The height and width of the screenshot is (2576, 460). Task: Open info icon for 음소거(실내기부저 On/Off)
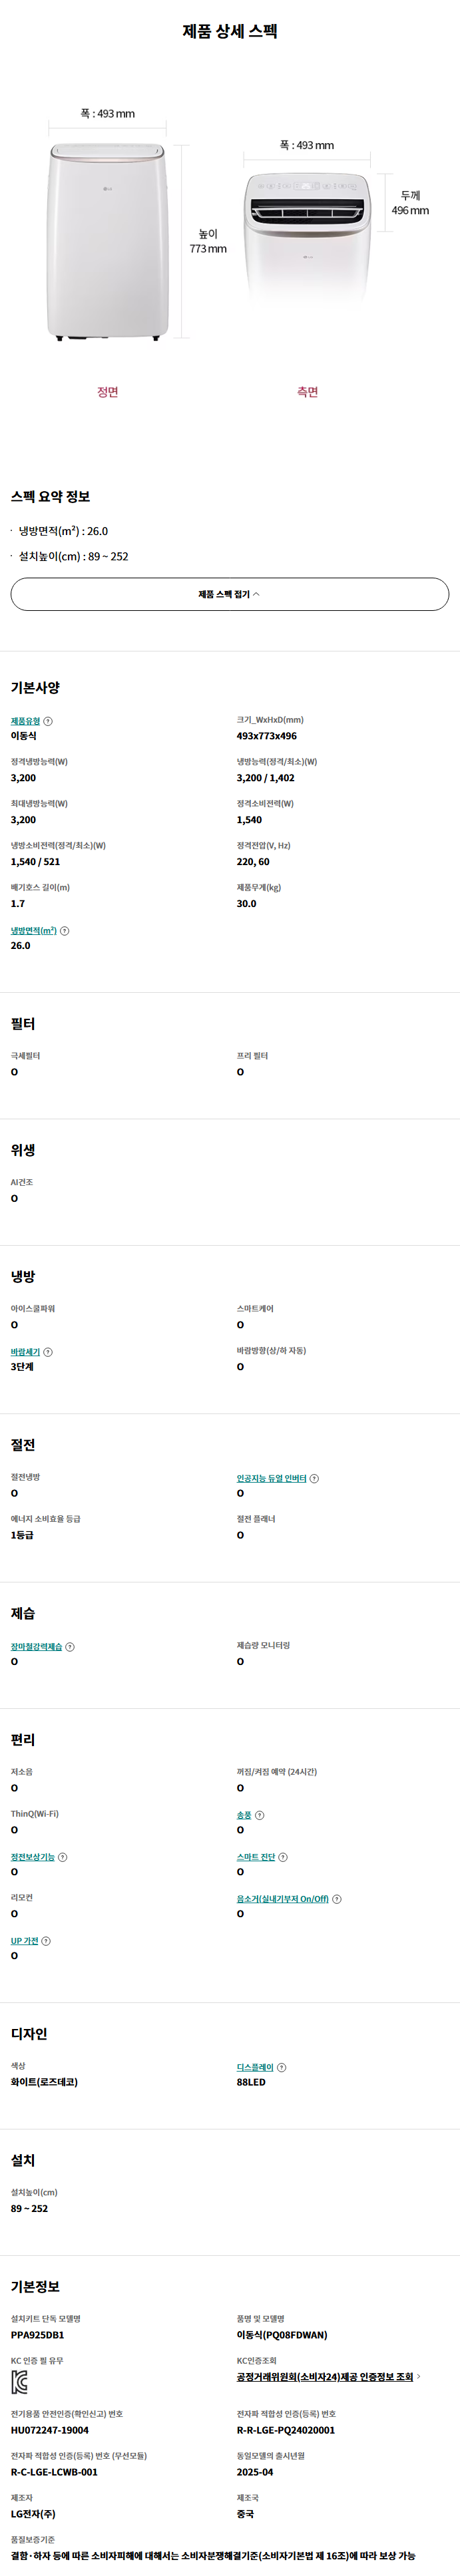point(337,1899)
